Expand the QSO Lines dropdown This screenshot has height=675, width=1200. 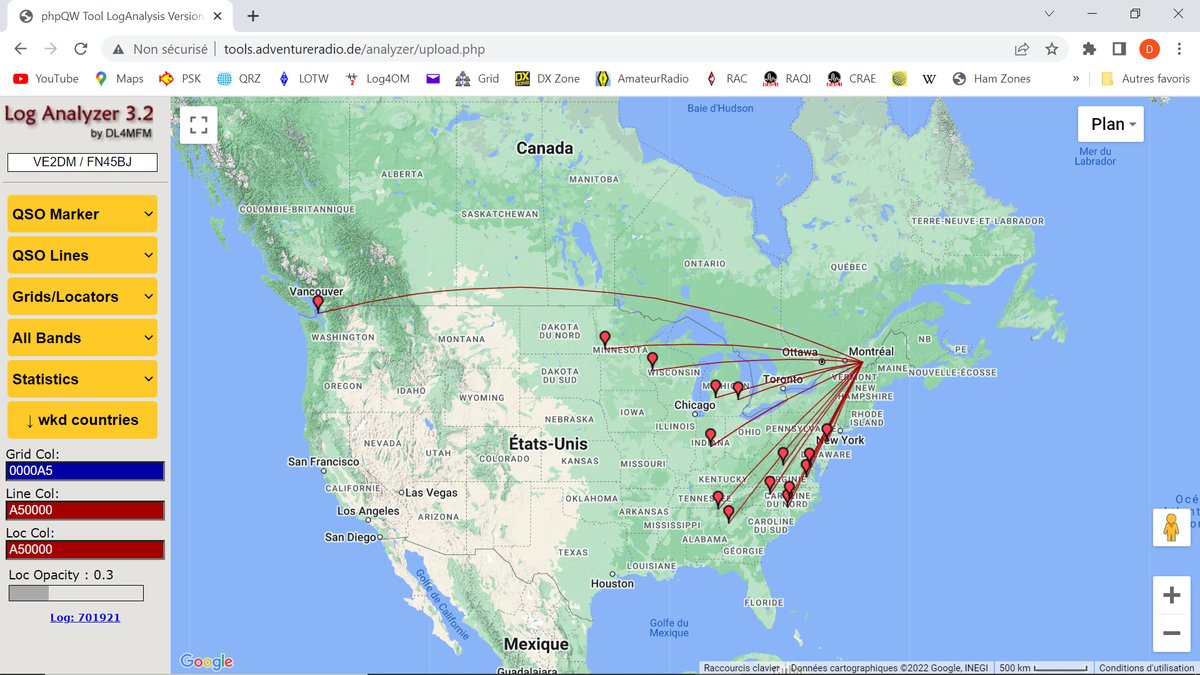point(82,255)
